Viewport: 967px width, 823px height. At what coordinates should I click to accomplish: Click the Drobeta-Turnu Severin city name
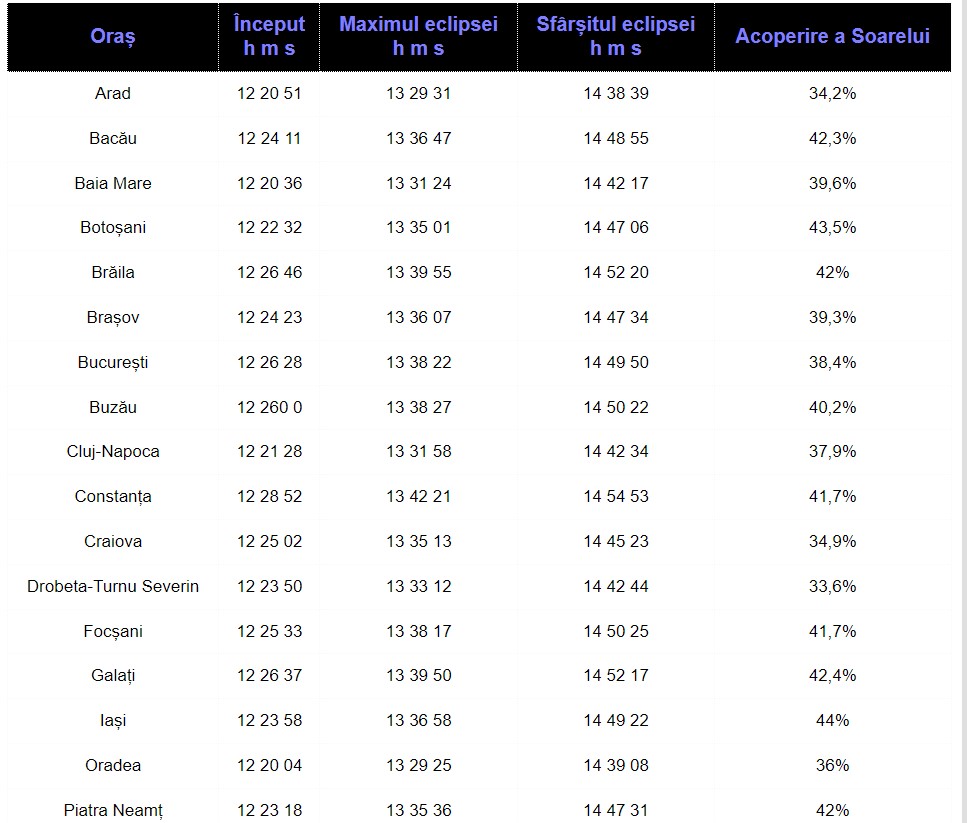pyautogui.click(x=113, y=586)
